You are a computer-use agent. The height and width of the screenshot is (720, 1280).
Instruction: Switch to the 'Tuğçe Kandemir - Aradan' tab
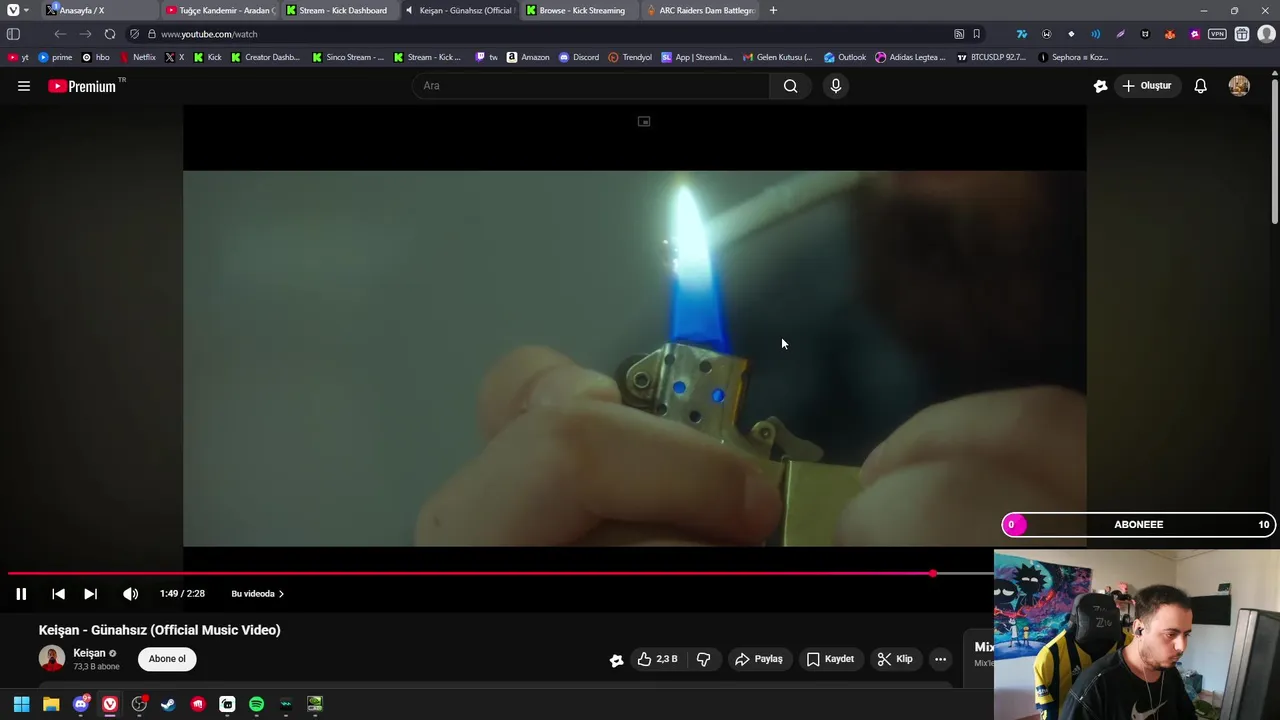220,10
